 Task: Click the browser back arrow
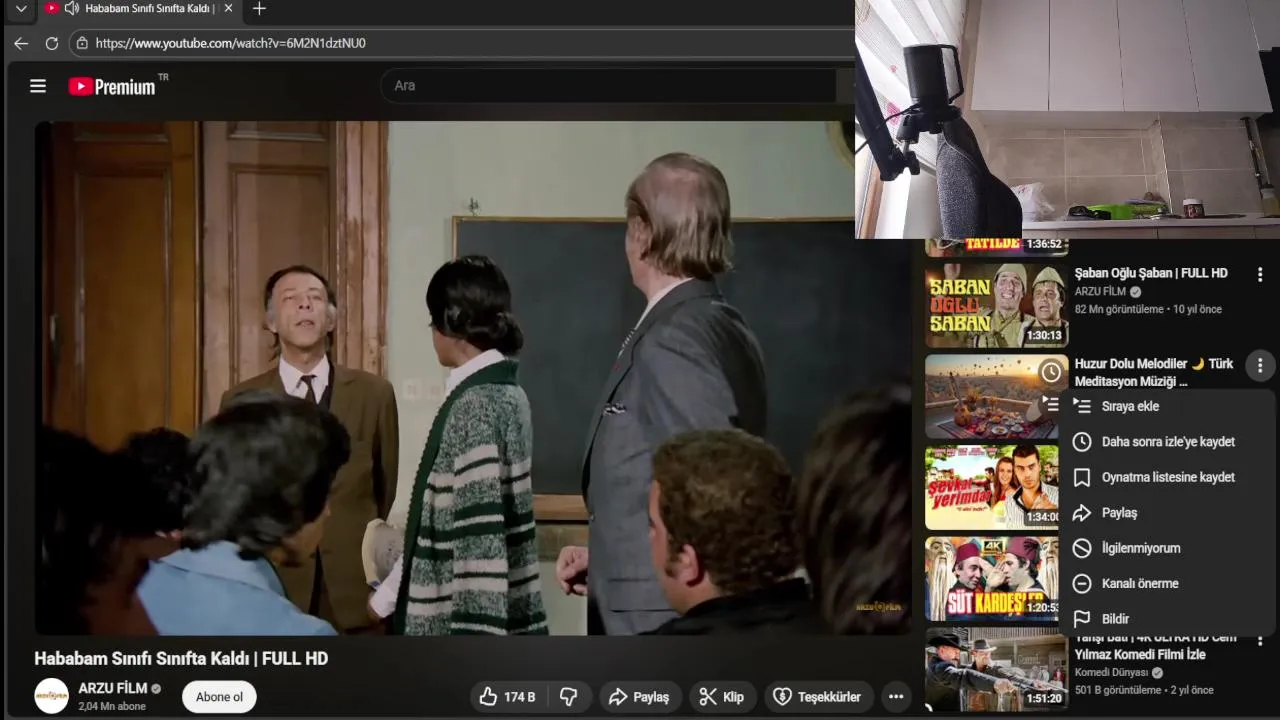pyautogui.click(x=21, y=43)
